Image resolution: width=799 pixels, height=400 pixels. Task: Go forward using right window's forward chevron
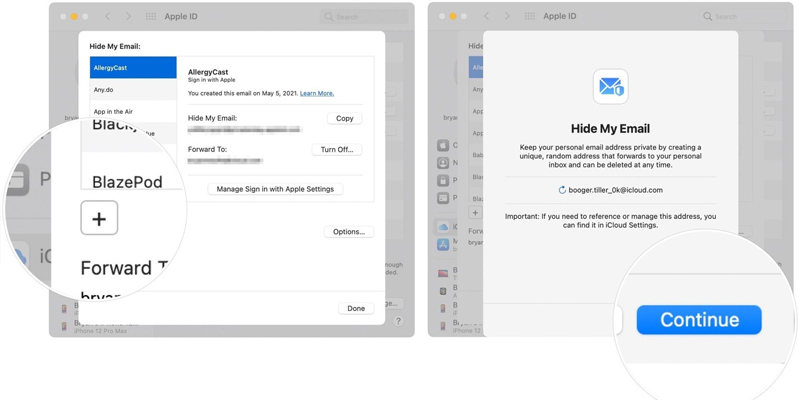tap(508, 16)
